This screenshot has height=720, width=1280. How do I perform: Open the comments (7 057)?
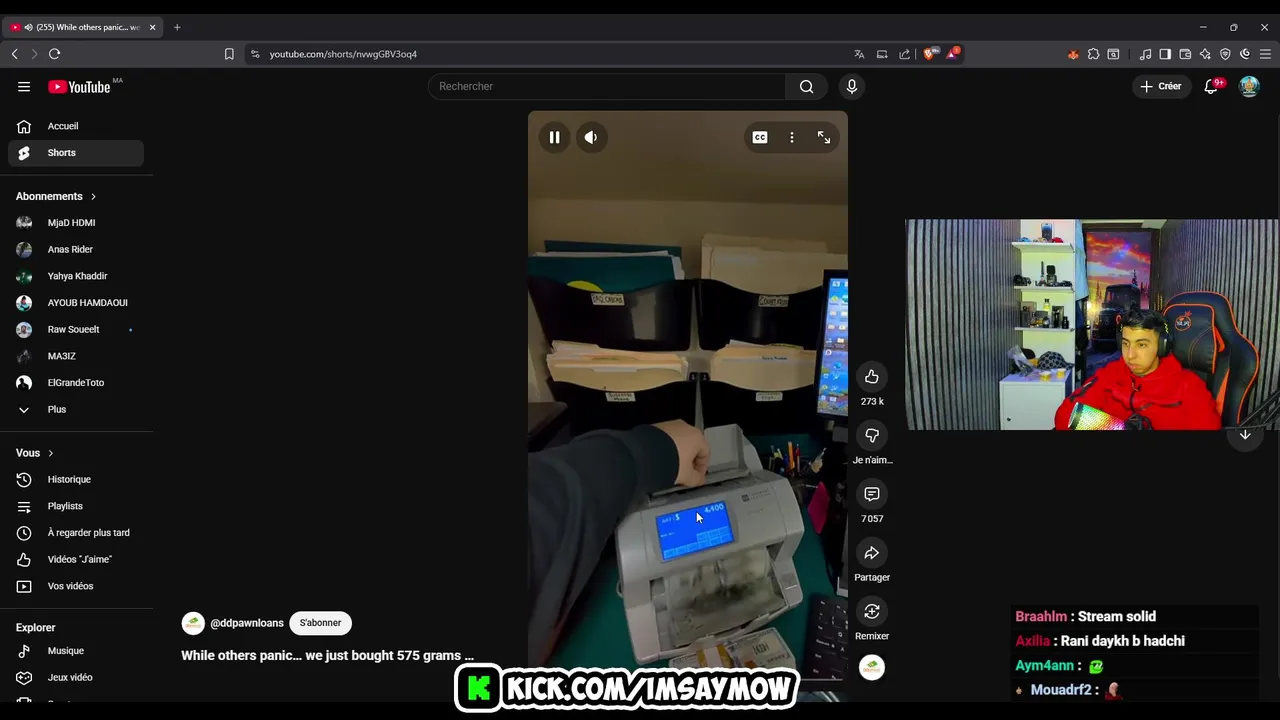(x=872, y=494)
